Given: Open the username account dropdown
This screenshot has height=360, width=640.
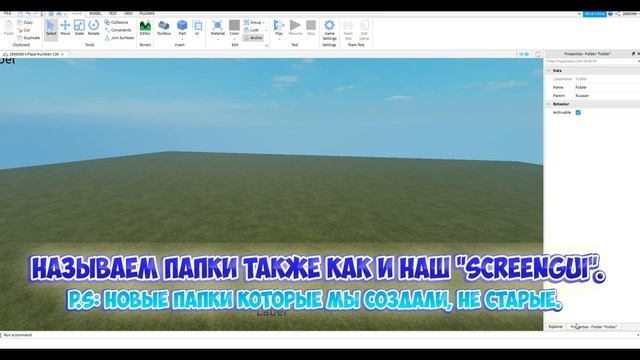Looking at the screenshot, I should pyautogui.click(x=630, y=14).
